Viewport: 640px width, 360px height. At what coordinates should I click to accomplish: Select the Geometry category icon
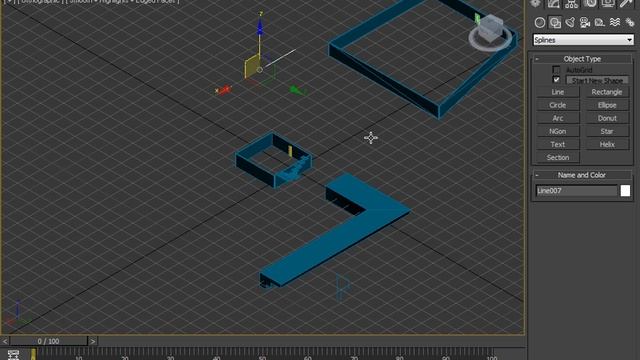point(540,22)
